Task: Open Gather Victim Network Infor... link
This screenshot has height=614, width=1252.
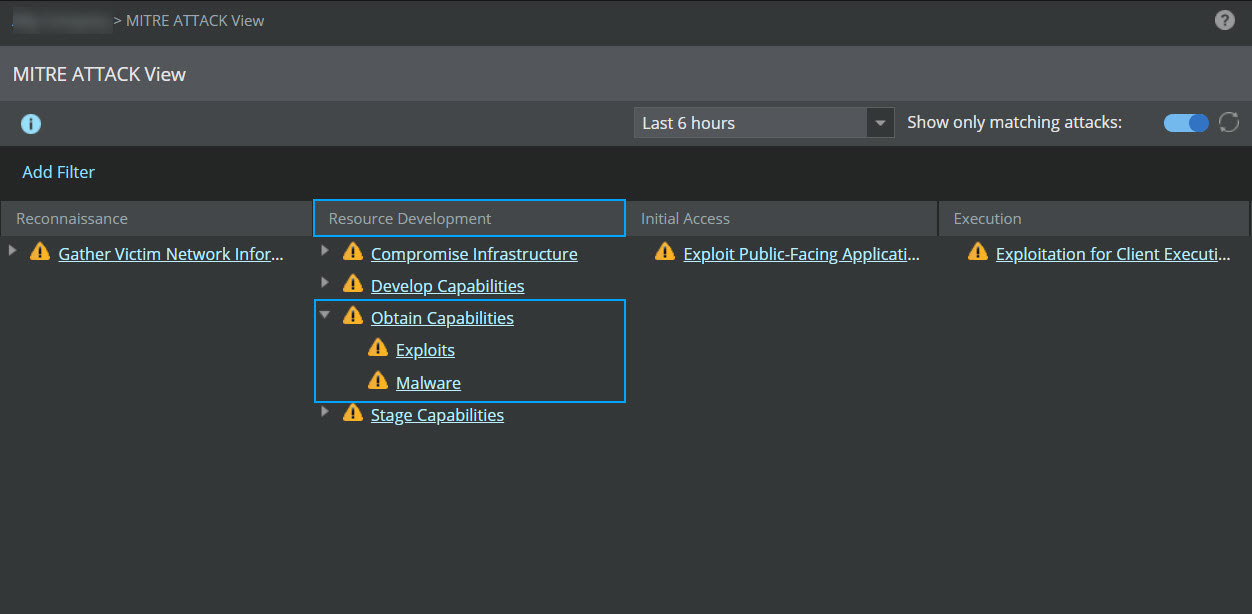Action: (171, 254)
